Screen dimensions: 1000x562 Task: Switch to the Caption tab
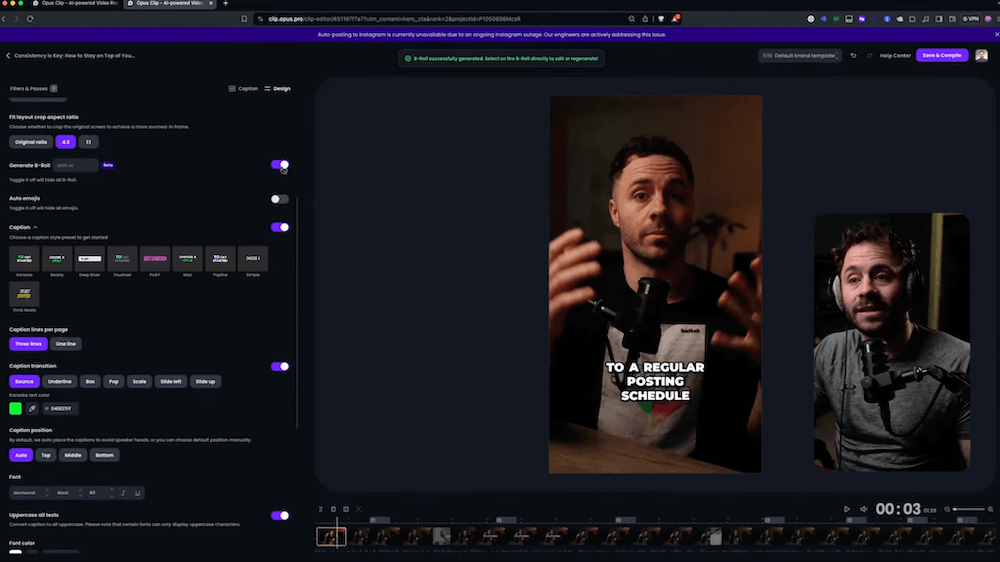point(244,89)
